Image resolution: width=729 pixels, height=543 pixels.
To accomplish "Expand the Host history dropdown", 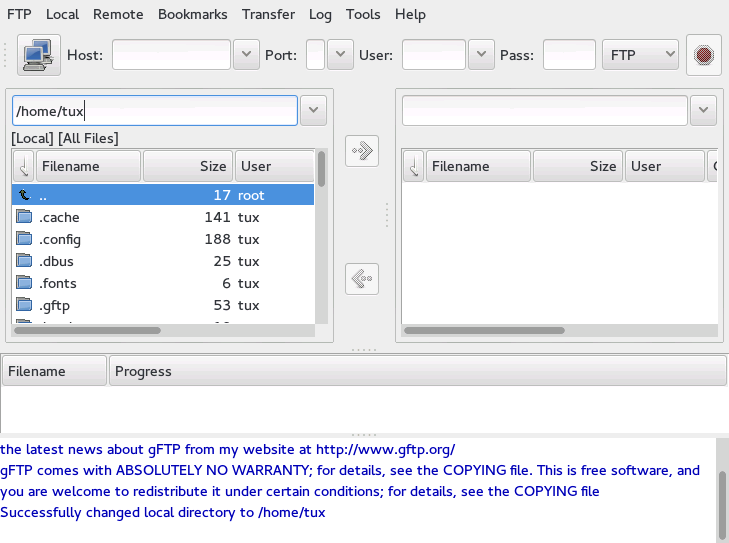I will click(x=246, y=55).
